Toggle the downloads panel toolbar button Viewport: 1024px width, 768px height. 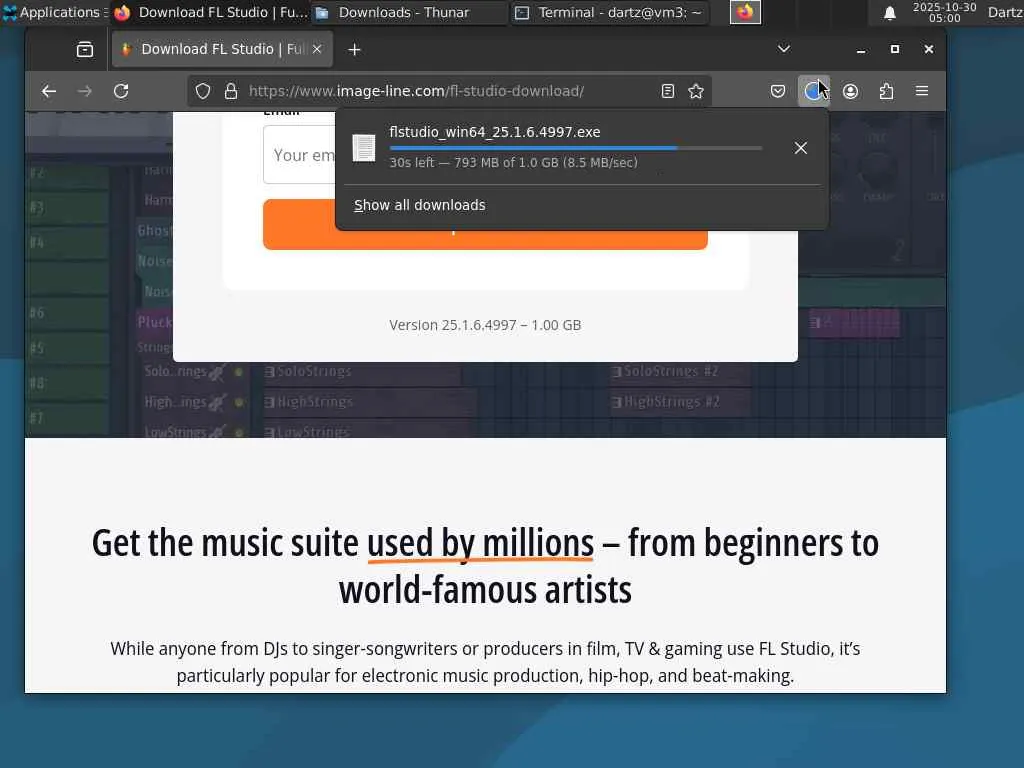tap(813, 91)
